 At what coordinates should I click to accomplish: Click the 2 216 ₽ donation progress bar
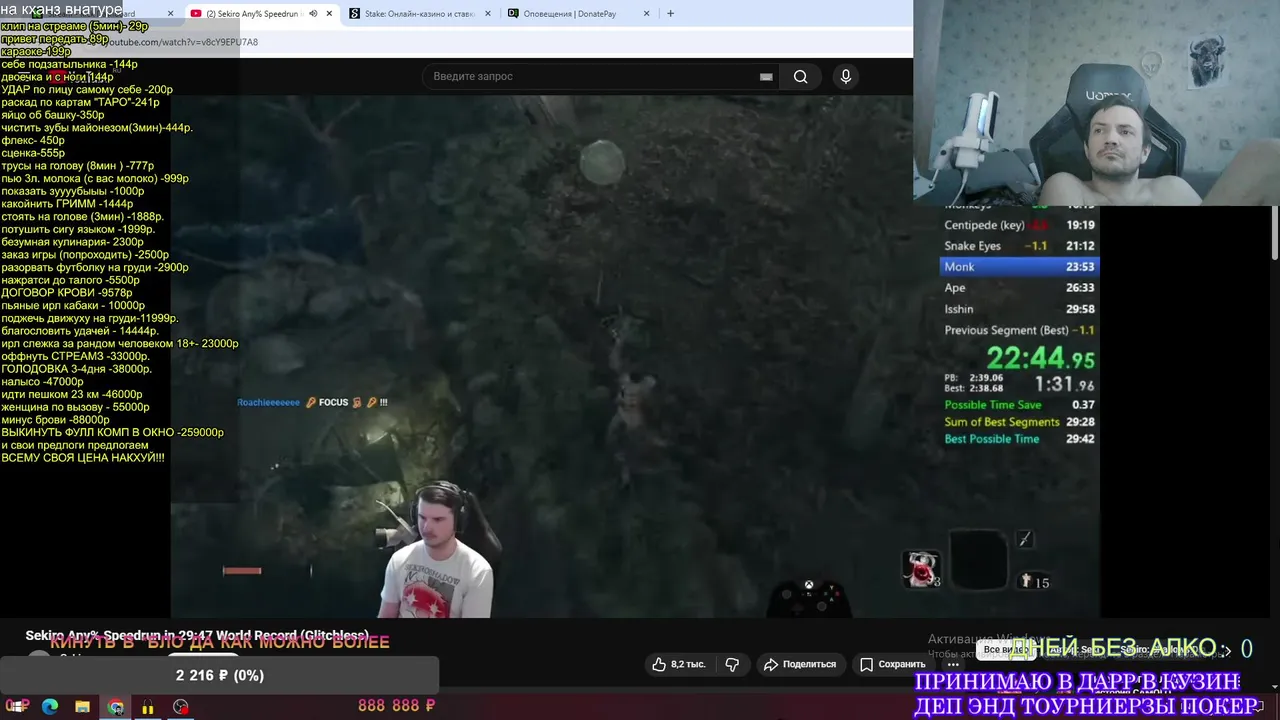tap(220, 675)
